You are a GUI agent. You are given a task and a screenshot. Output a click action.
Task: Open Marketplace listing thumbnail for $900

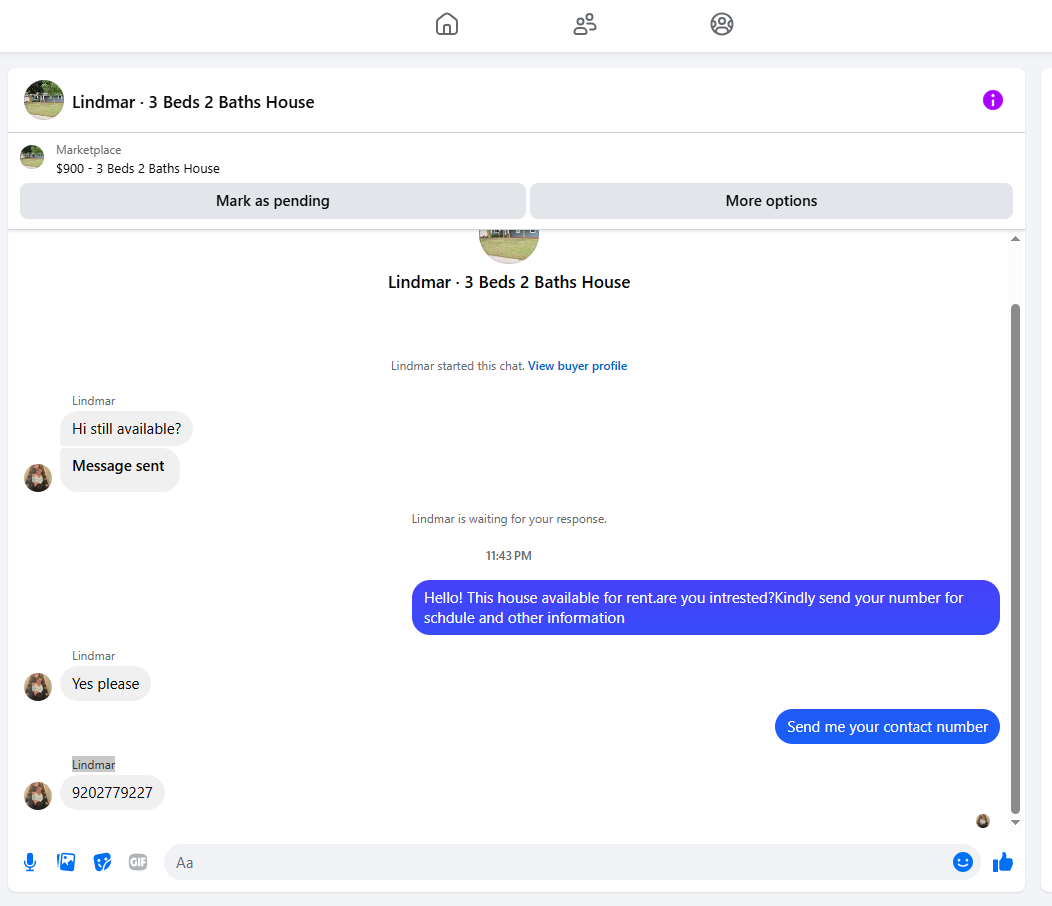click(x=32, y=157)
